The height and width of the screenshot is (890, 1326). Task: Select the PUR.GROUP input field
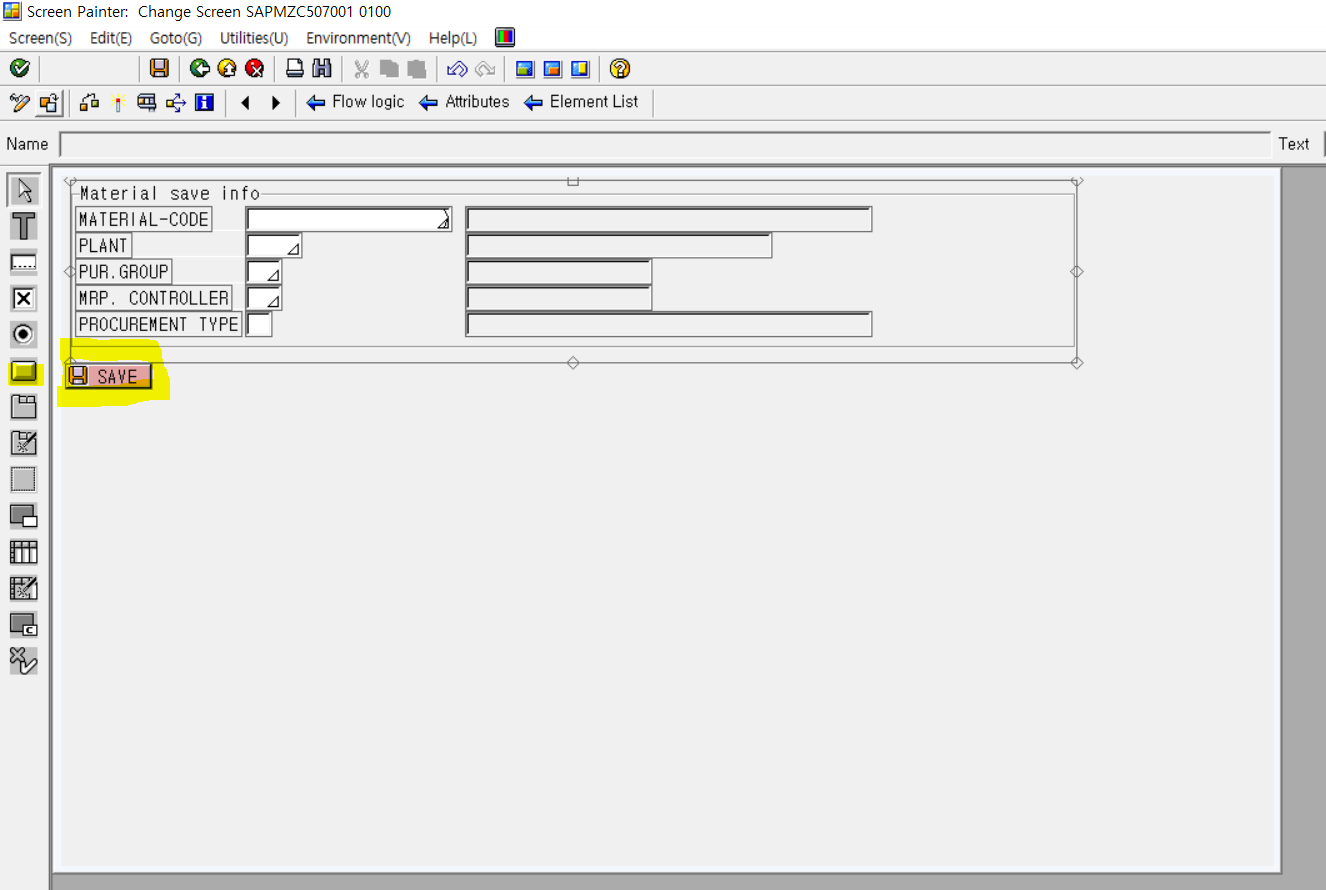point(264,272)
